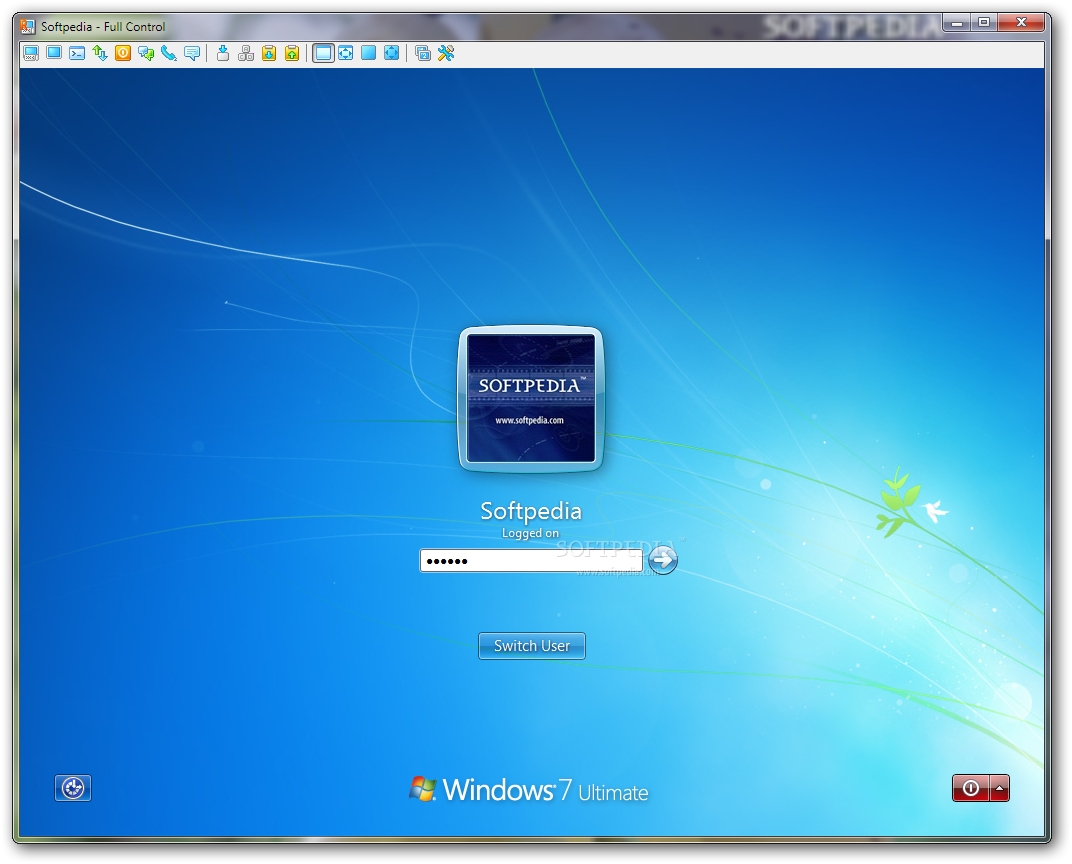
Task: Get remote clipboard (down arrow clipboard)
Action: pos(269,53)
